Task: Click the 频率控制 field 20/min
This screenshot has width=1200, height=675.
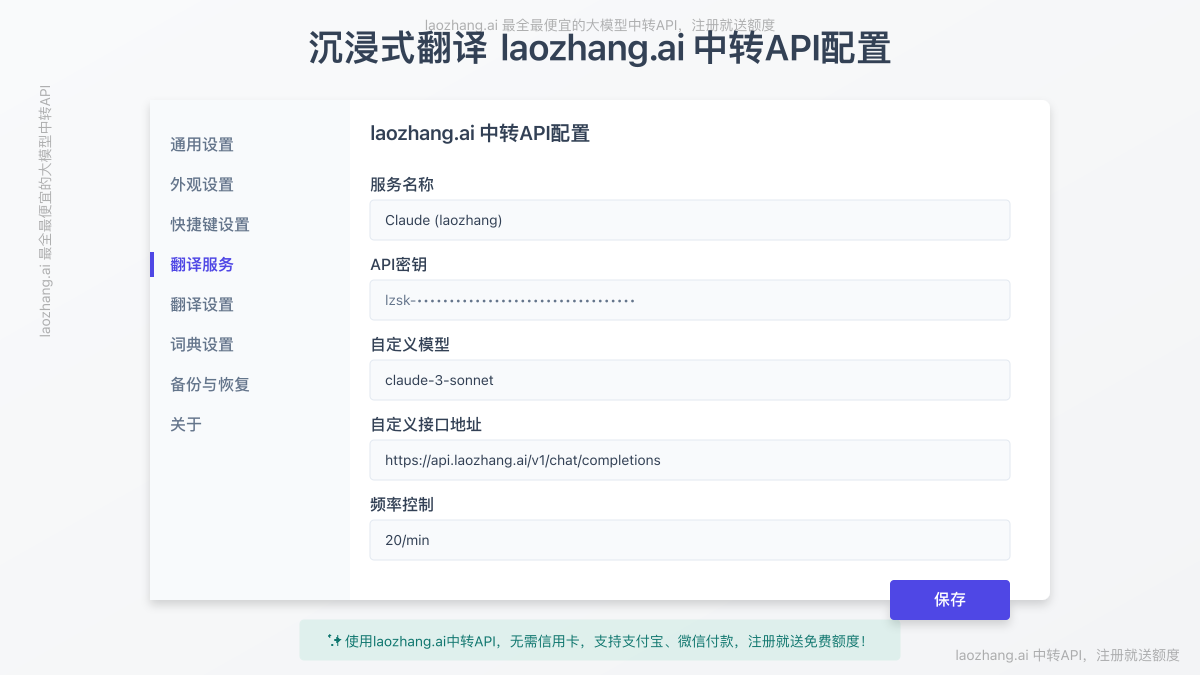Action: pos(690,540)
